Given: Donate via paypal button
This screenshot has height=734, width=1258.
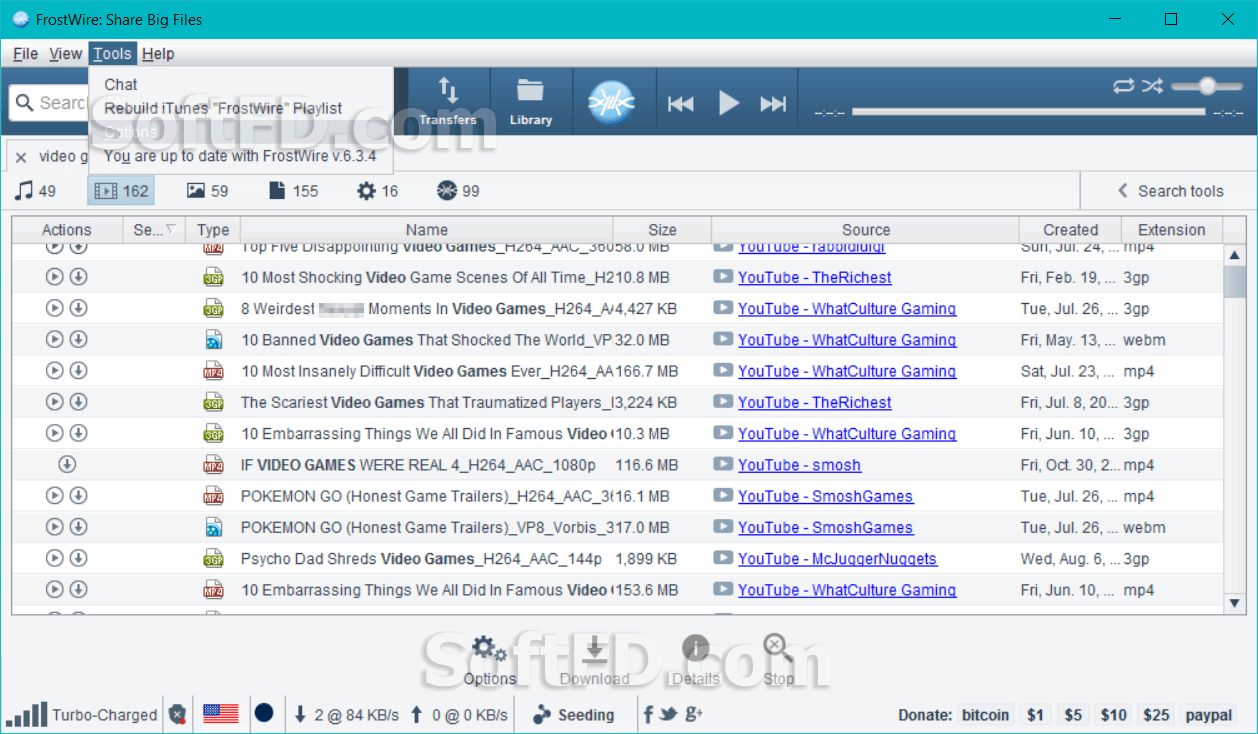Looking at the screenshot, I should (x=1209, y=715).
